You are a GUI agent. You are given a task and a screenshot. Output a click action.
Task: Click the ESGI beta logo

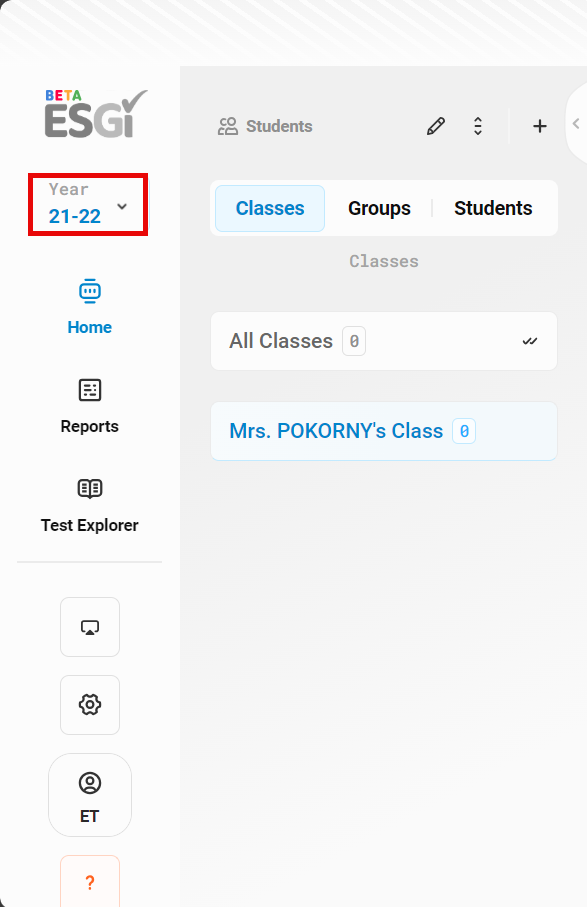(96, 113)
